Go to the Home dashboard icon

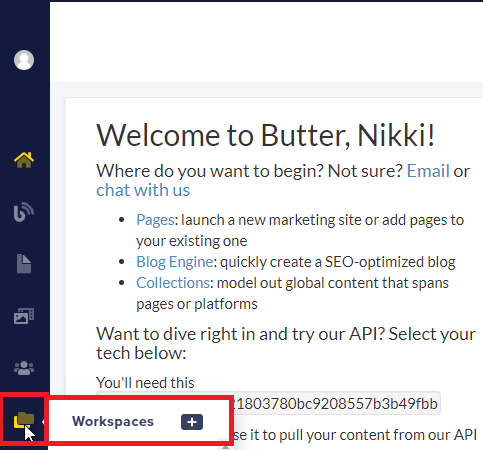24,160
